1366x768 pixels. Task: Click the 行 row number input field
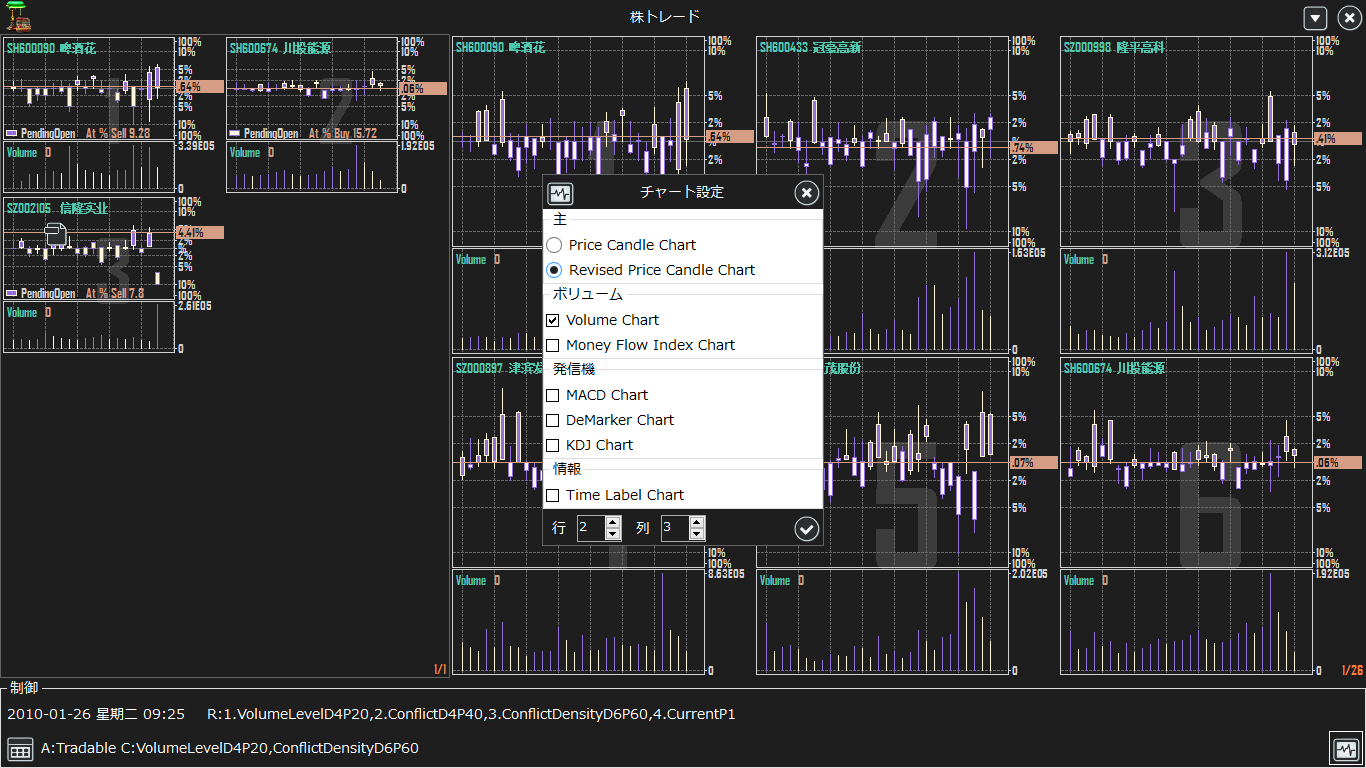tap(591, 528)
